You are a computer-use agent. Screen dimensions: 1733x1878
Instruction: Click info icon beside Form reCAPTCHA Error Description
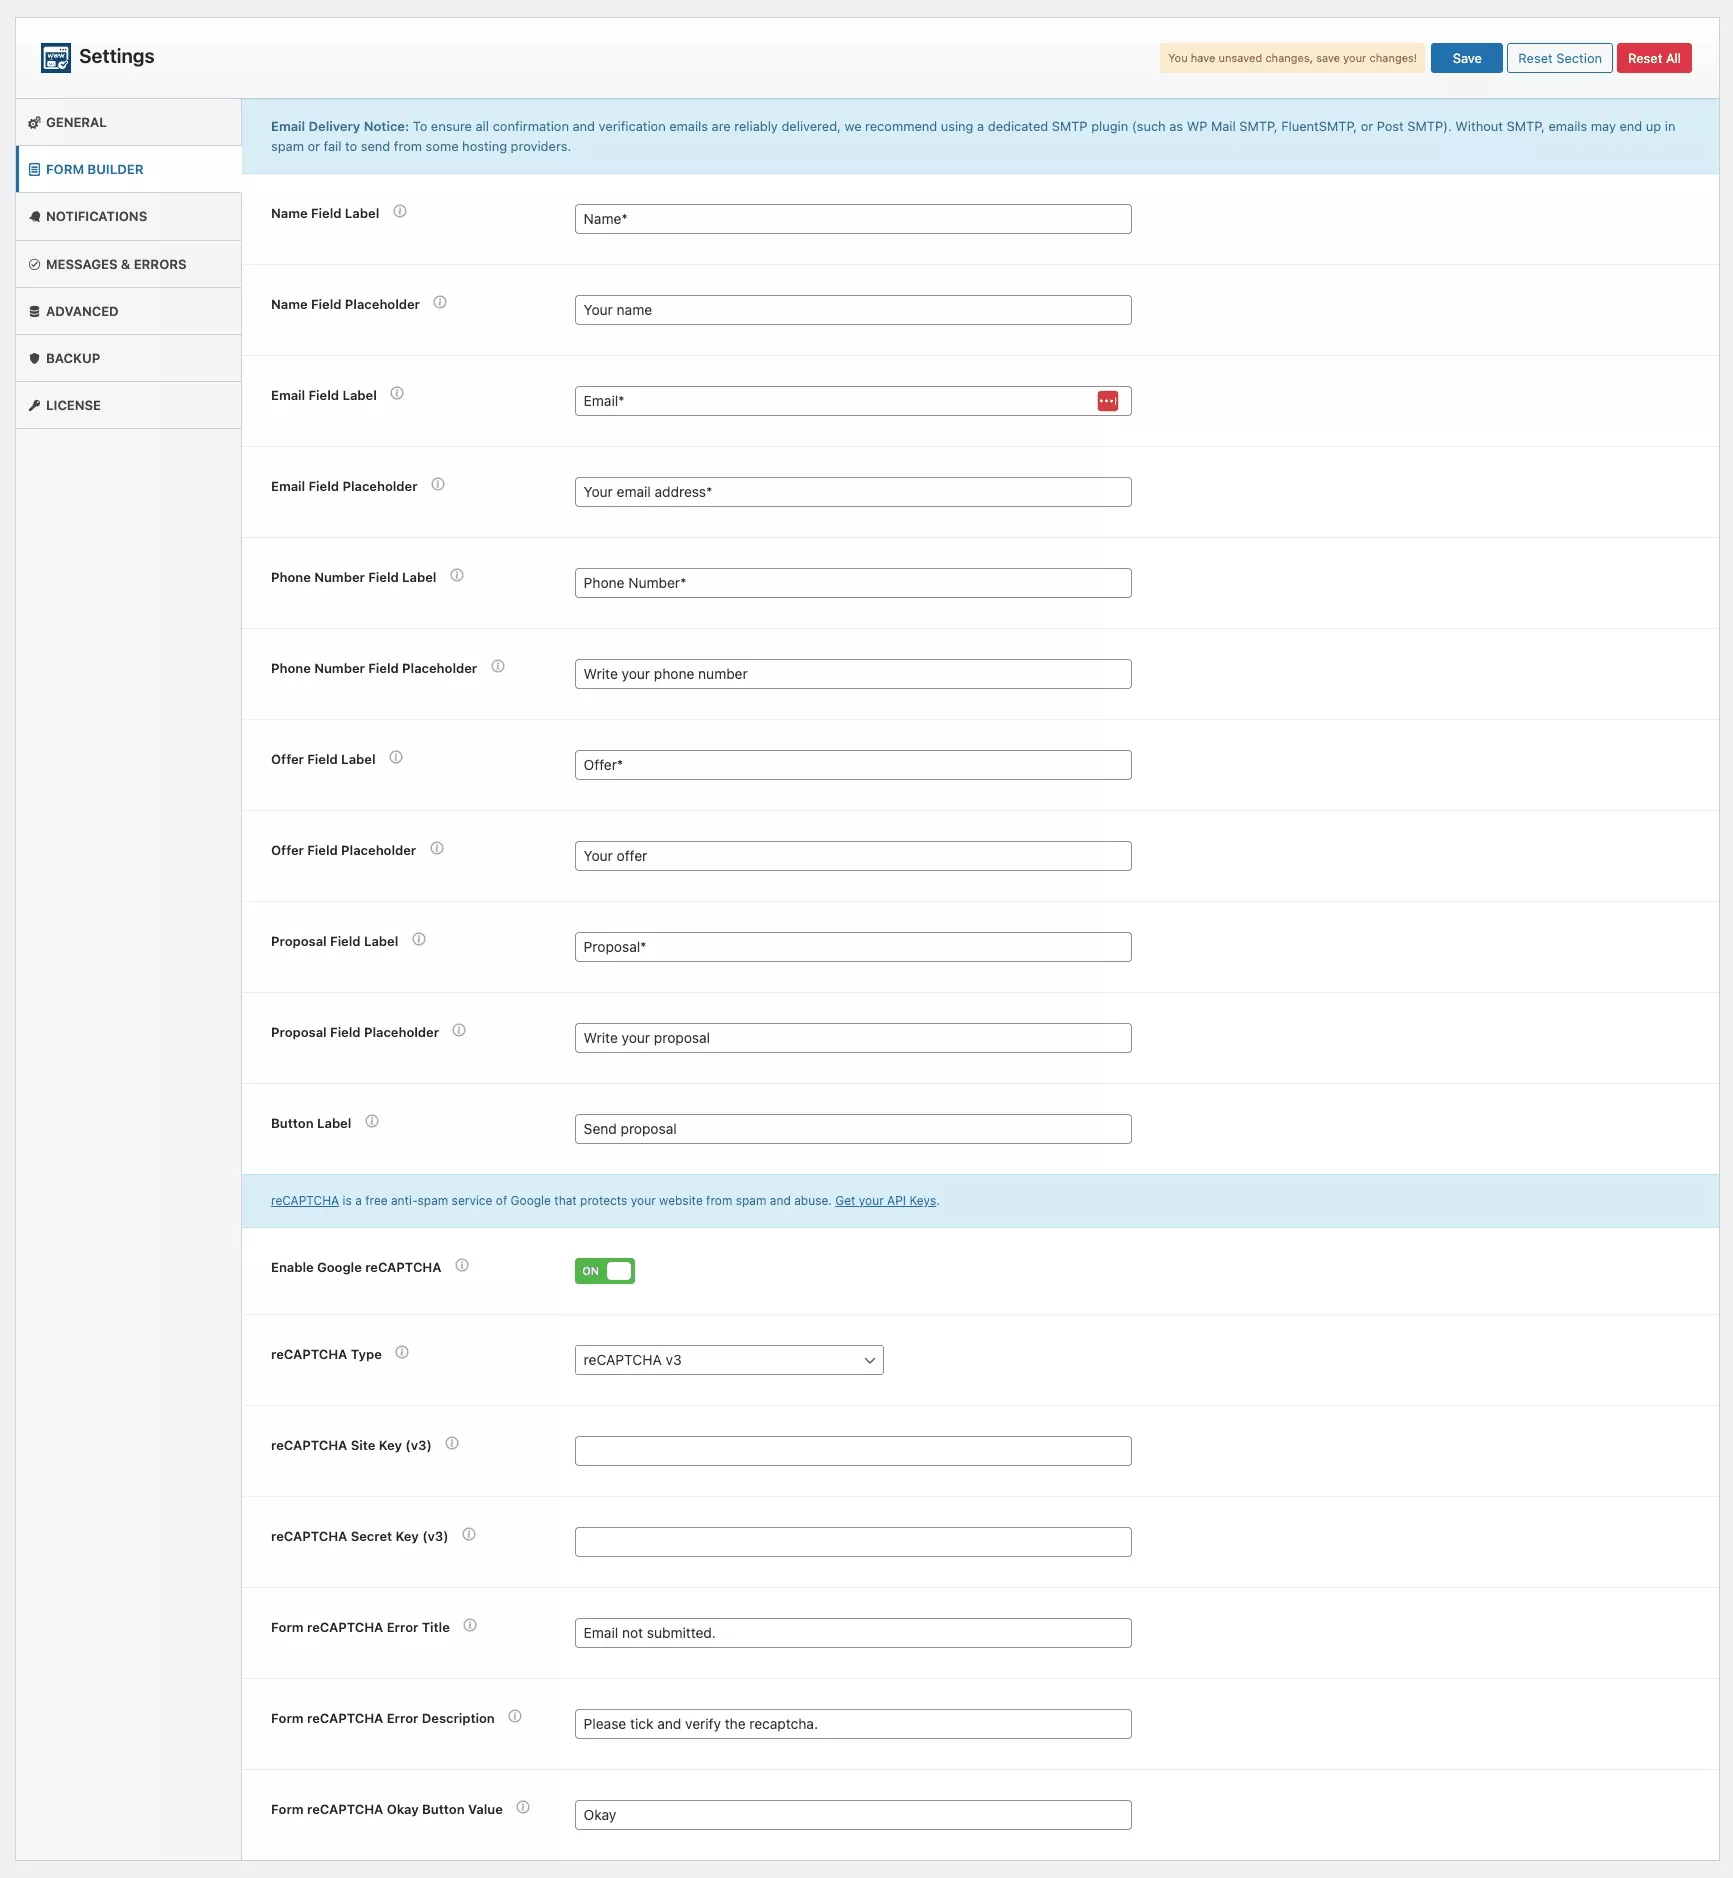[515, 1717]
